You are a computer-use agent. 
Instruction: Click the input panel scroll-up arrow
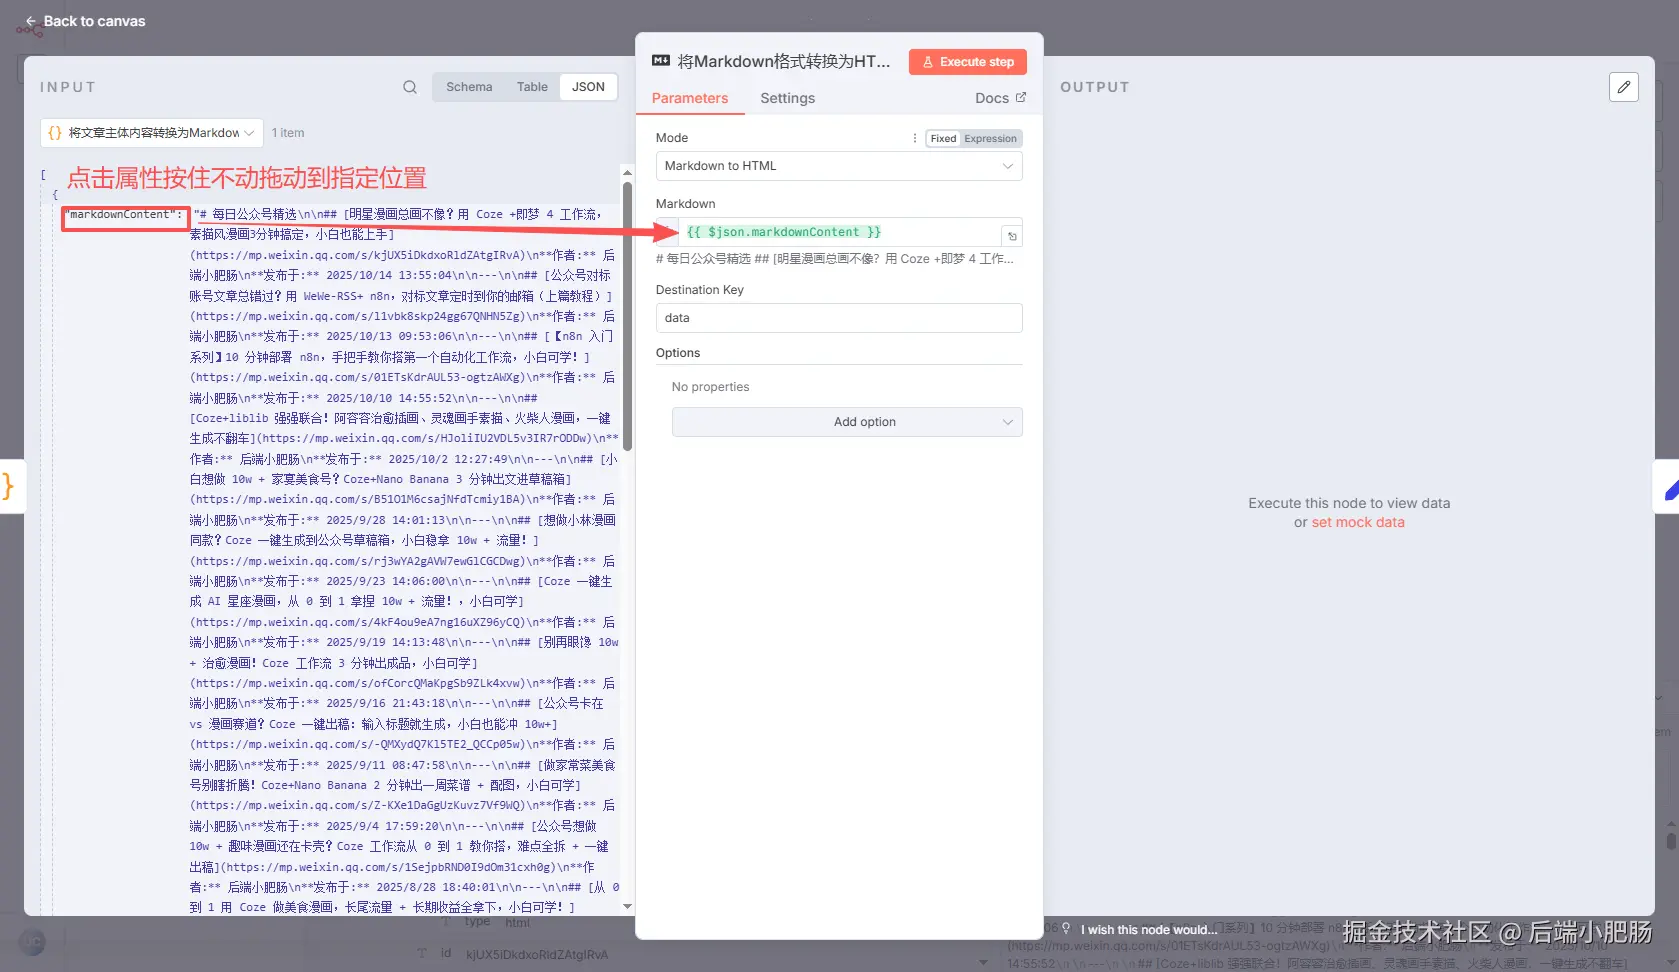(627, 172)
